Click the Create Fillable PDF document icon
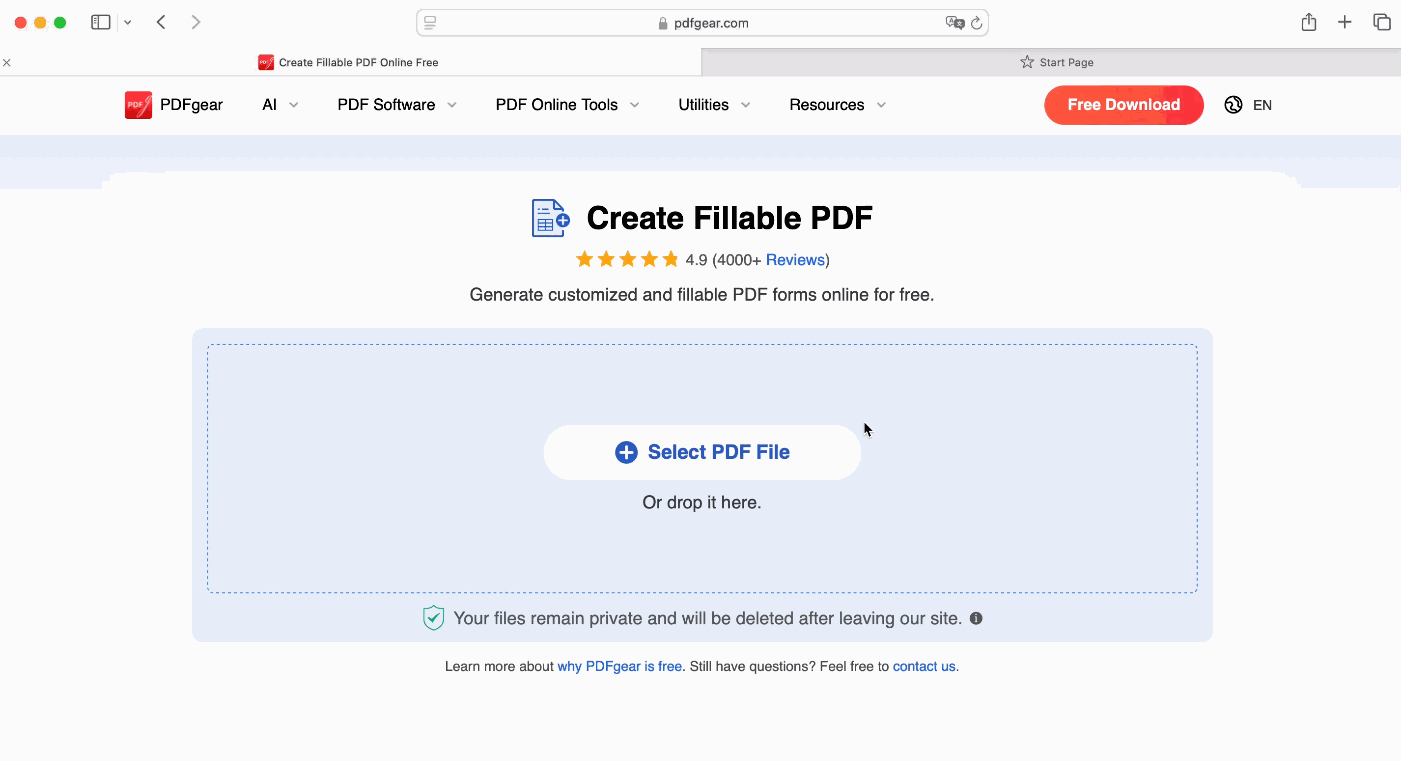Image resolution: width=1401 pixels, height=761 pixels. click(549, 217)
